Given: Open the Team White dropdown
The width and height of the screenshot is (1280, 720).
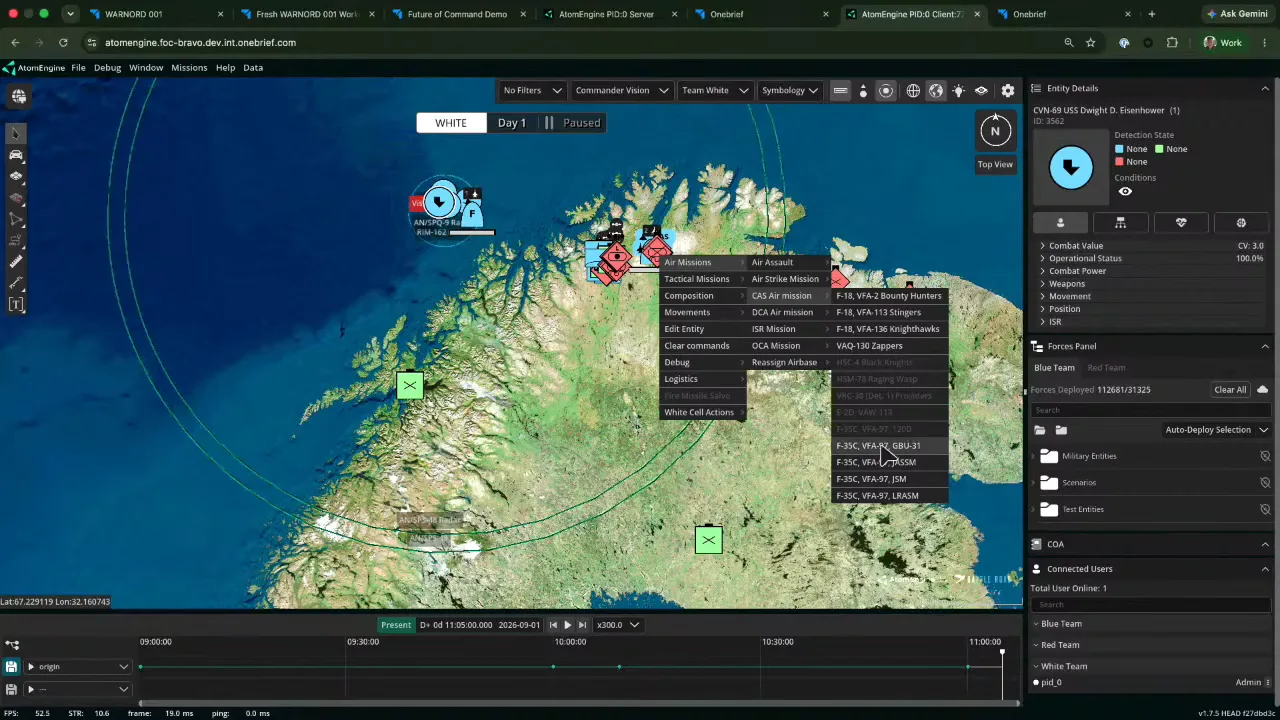Looking at the screenshot, I should [714, 90].
